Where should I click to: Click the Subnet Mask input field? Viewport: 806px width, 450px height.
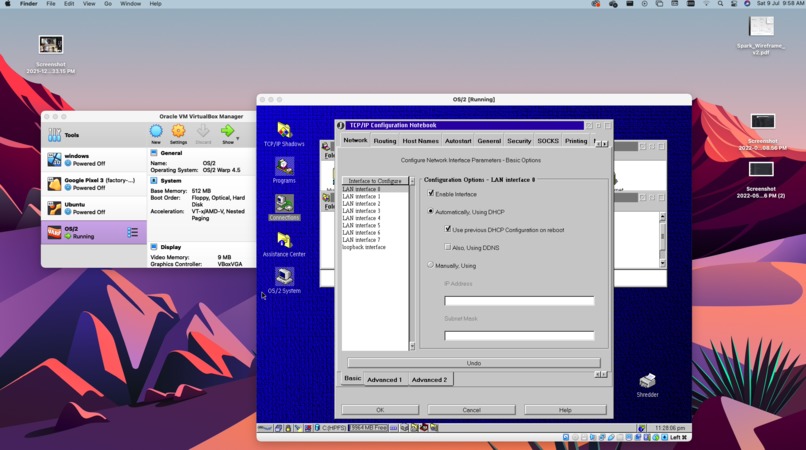[519, 336]
